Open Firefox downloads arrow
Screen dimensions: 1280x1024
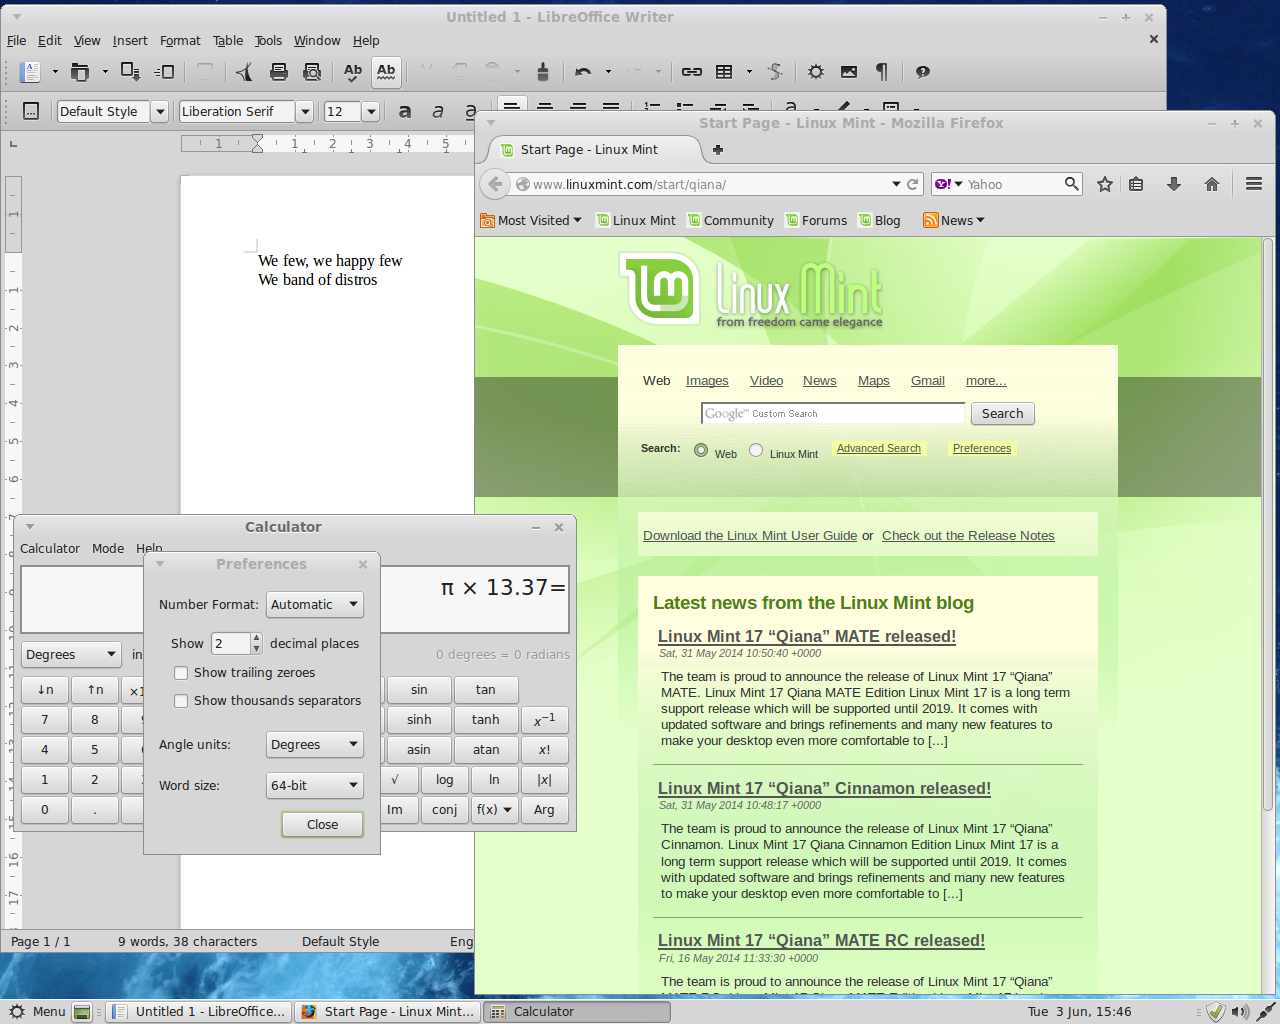tap(1174, 184)
